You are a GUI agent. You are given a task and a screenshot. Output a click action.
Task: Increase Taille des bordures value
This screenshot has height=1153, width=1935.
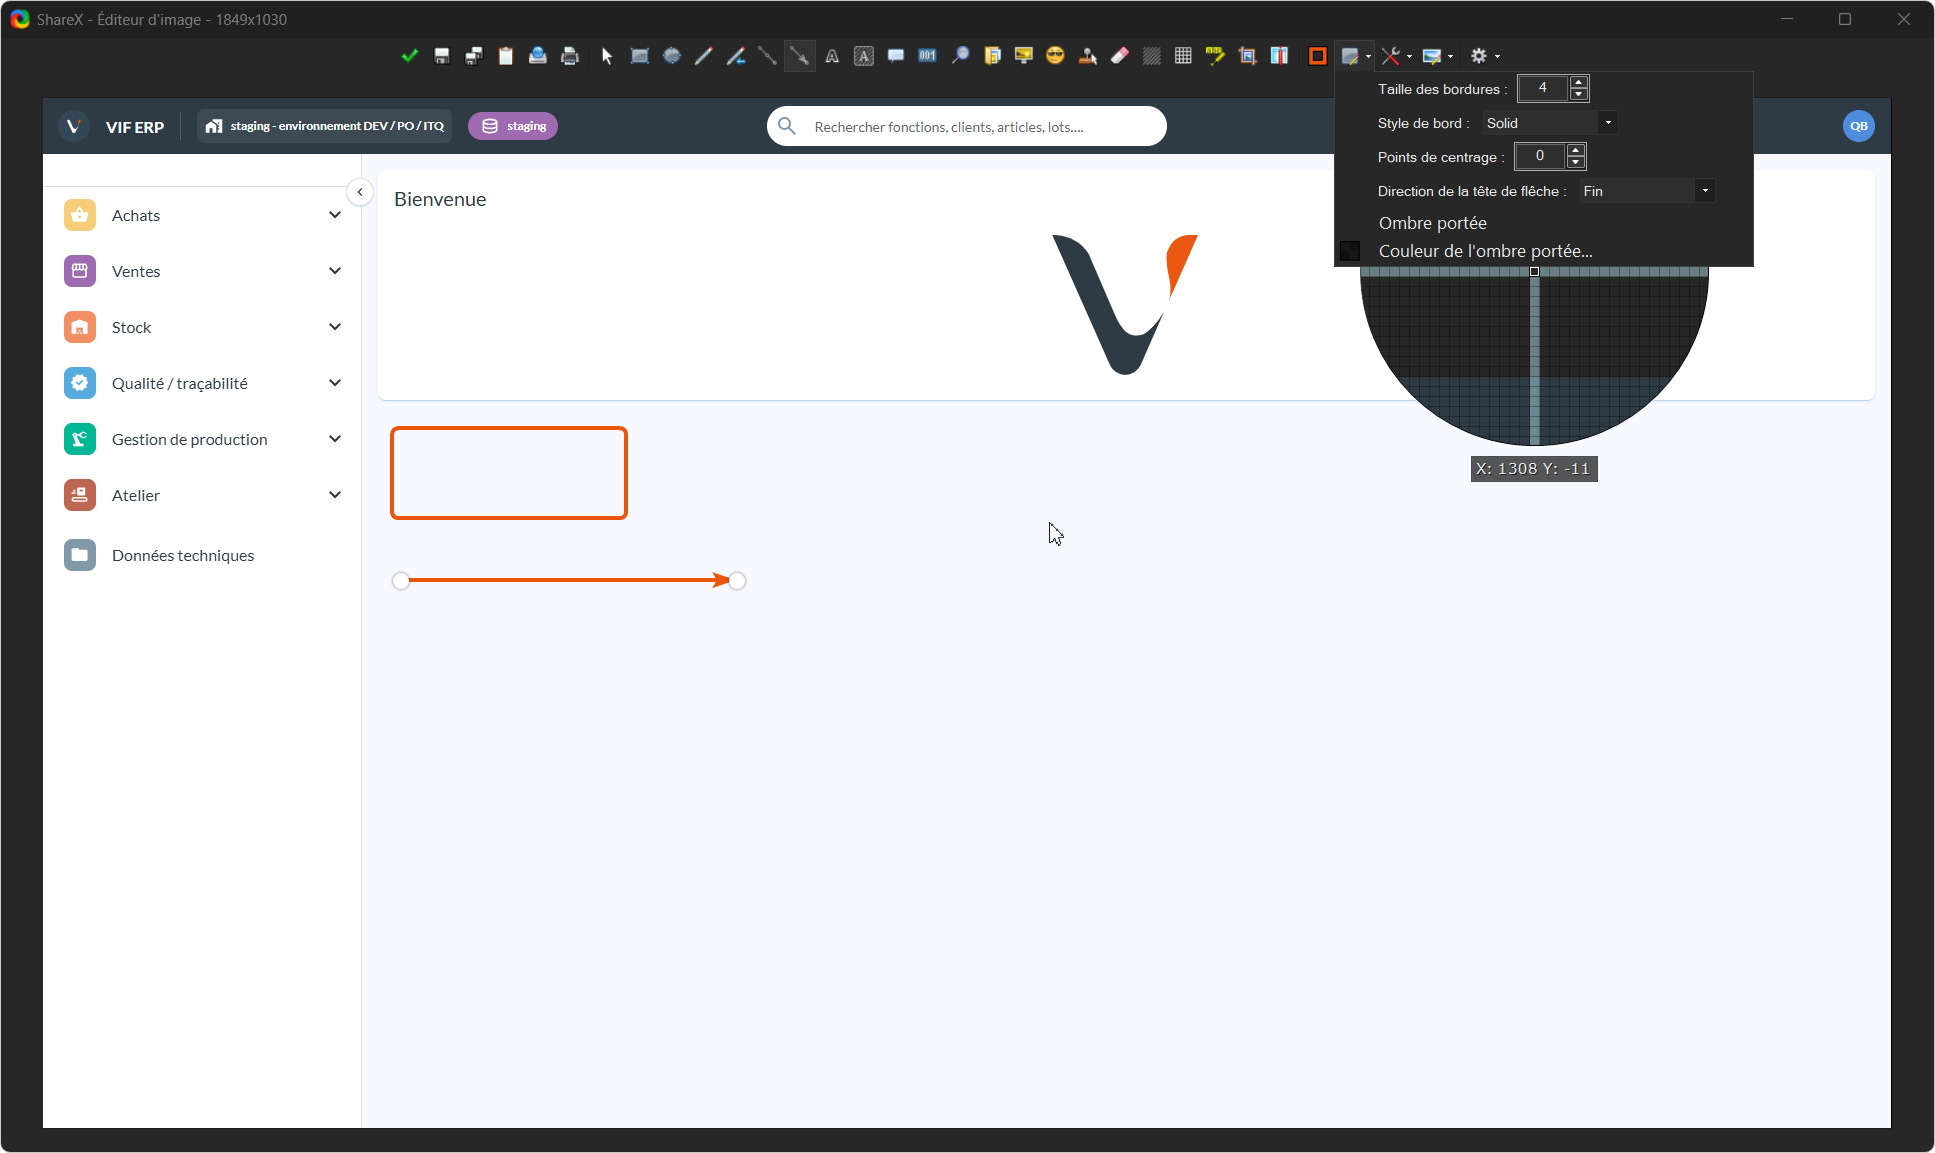[1579, 83]
